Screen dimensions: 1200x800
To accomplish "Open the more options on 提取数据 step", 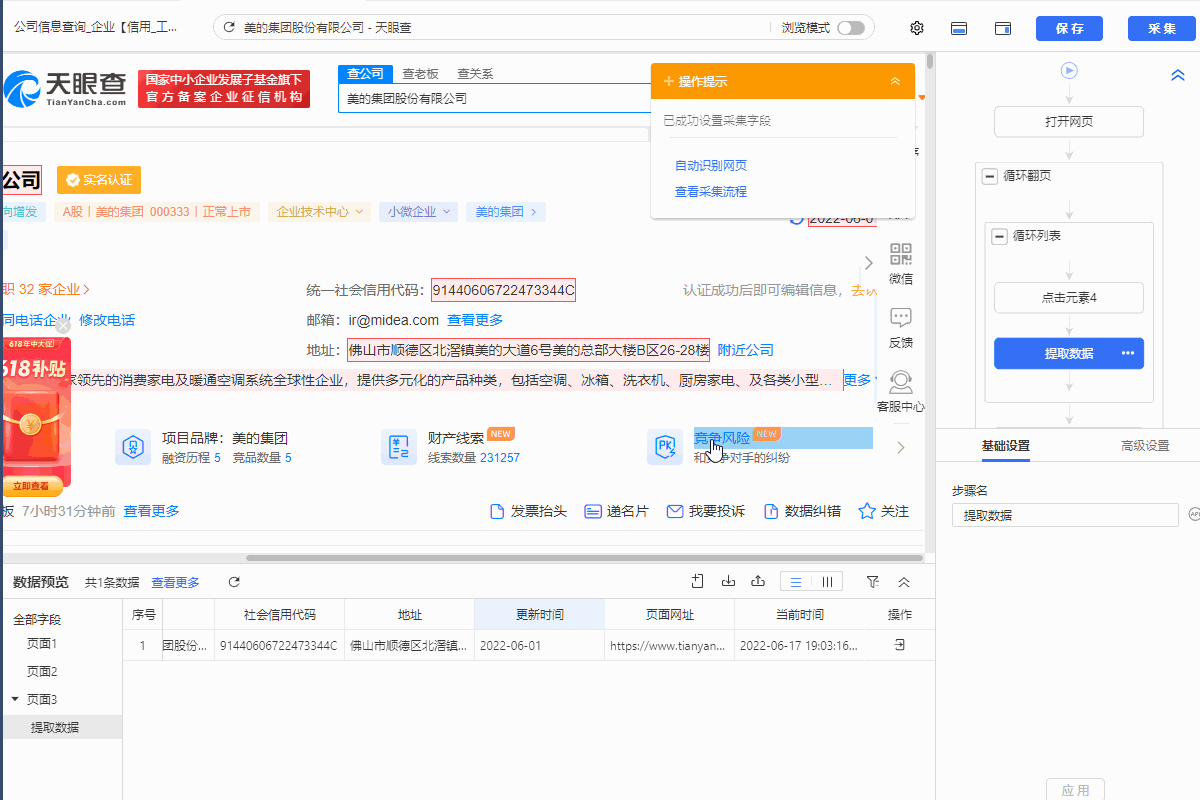I will (x=1128, y=353).
